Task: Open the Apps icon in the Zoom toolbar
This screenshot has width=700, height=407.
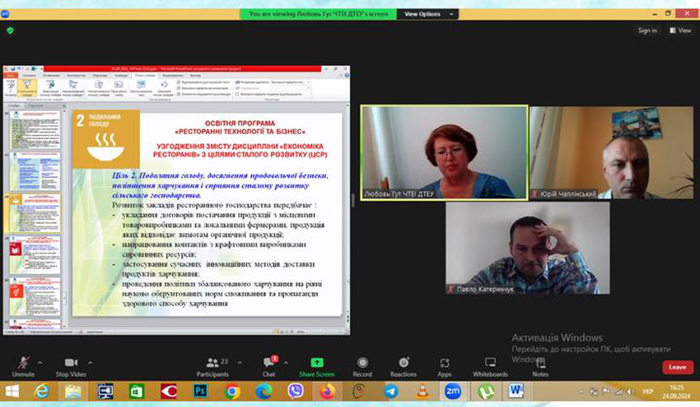Action: 444,361
